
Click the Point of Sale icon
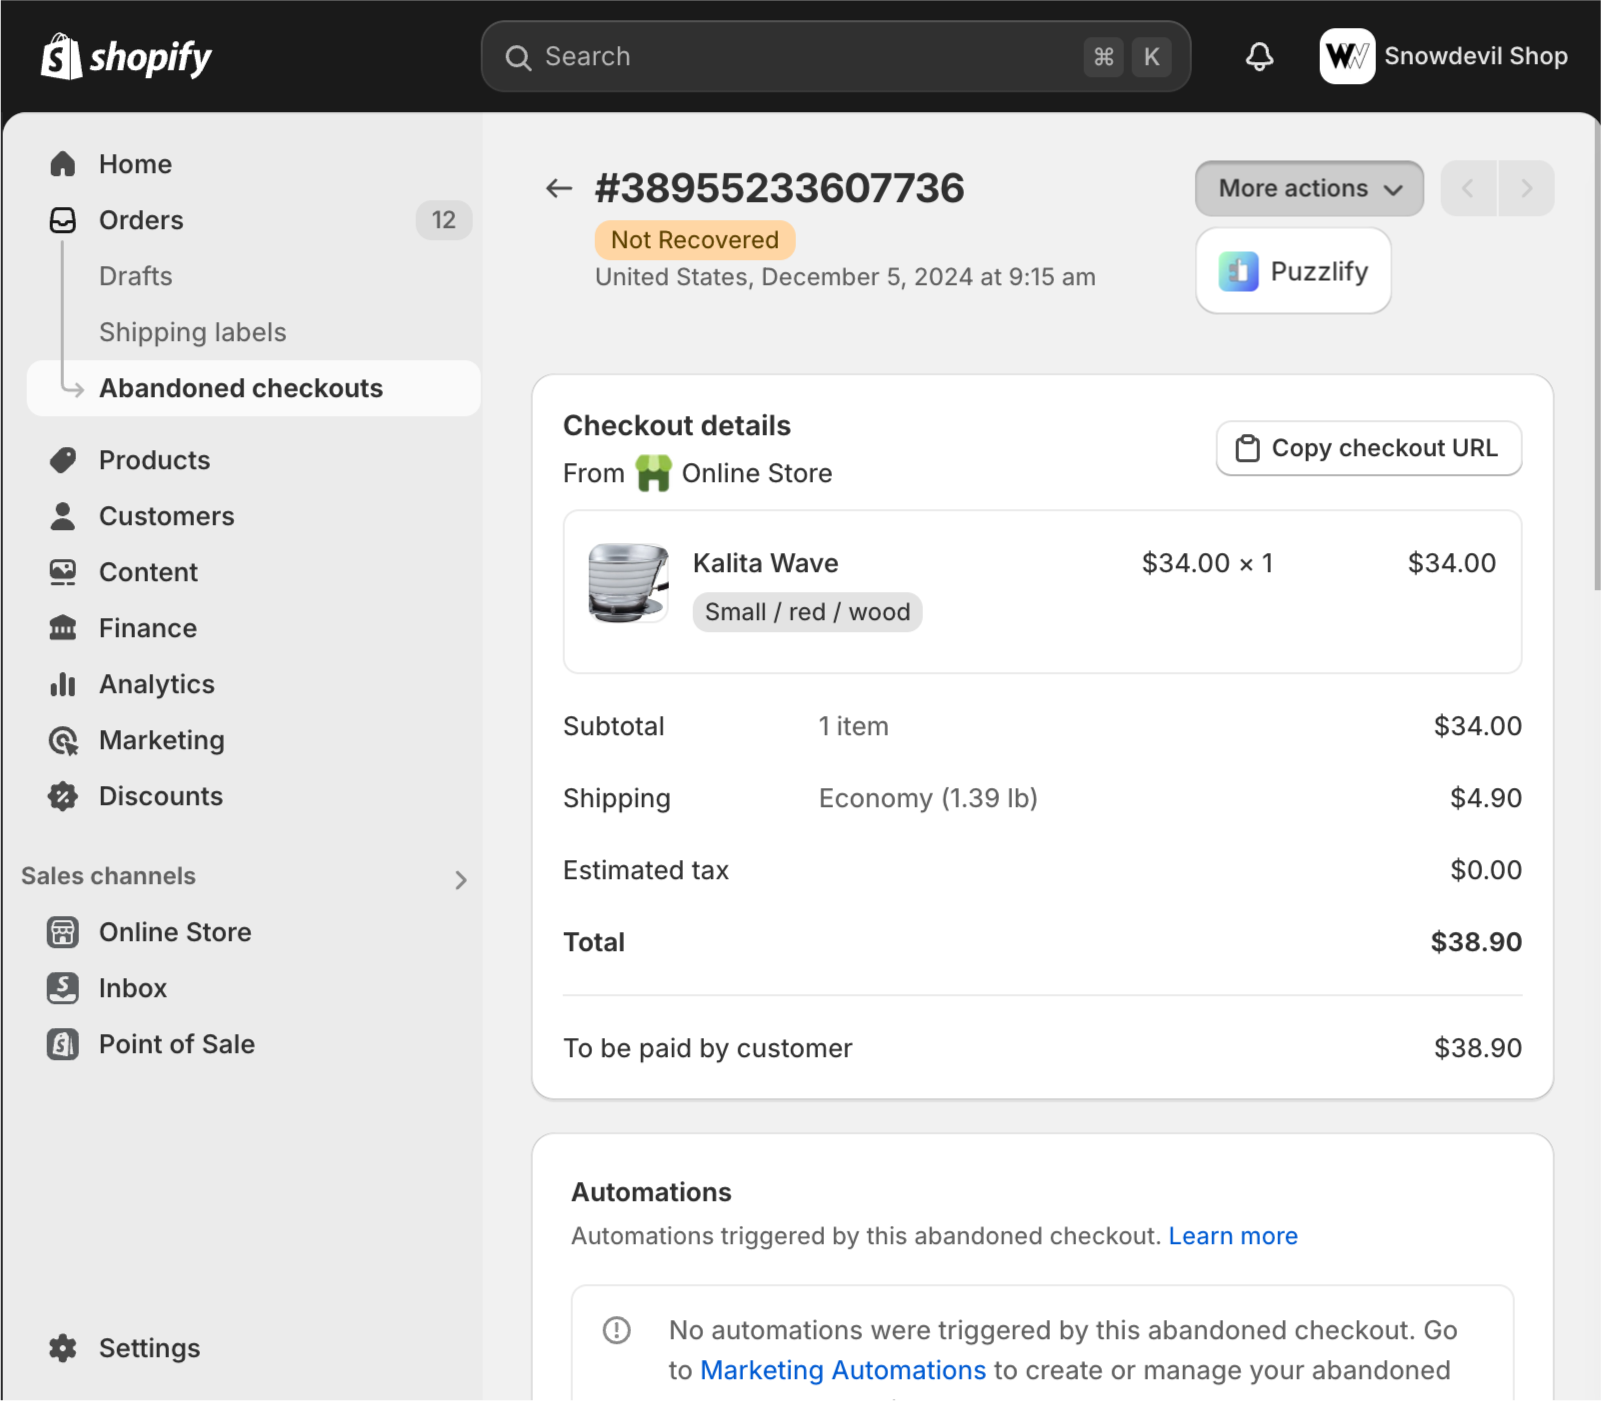[x=63, y=1044]
